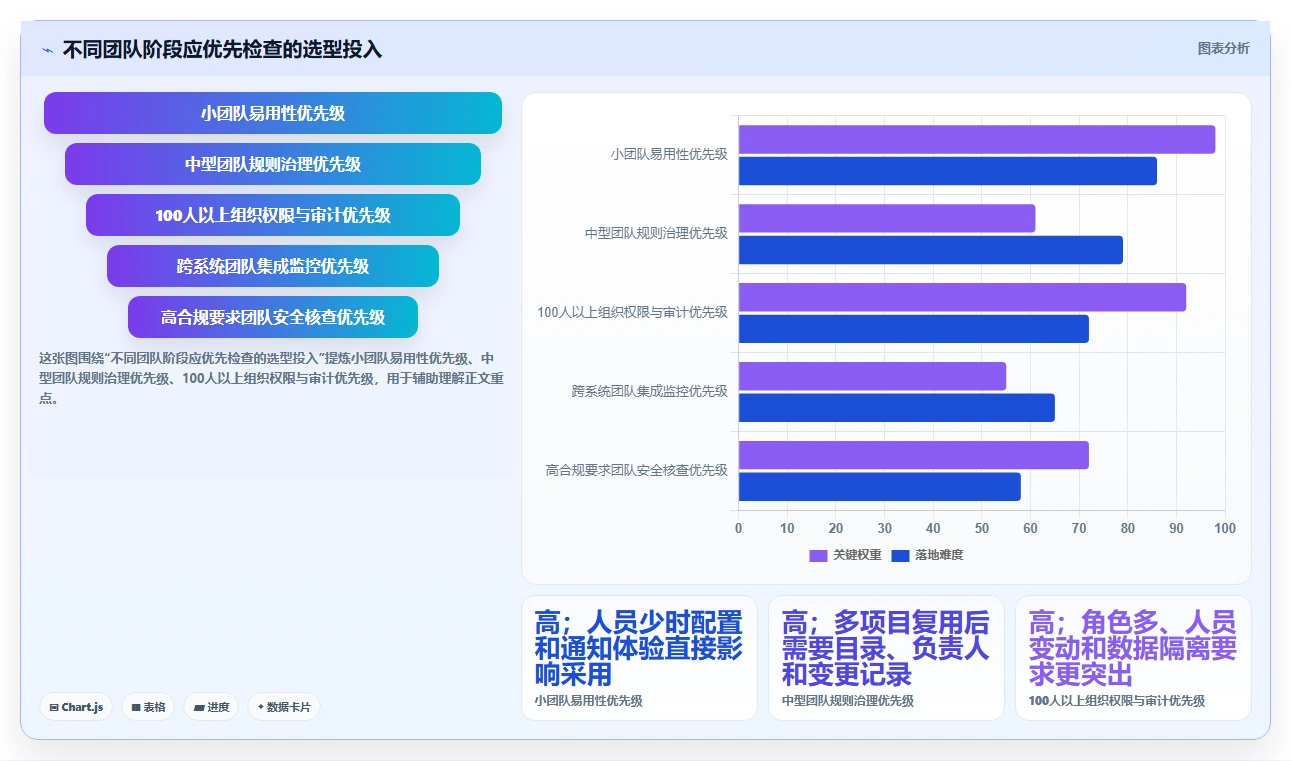Select the 小团队易用性优先级 funnel stage

pyautogui.click(x=273, y=113)
